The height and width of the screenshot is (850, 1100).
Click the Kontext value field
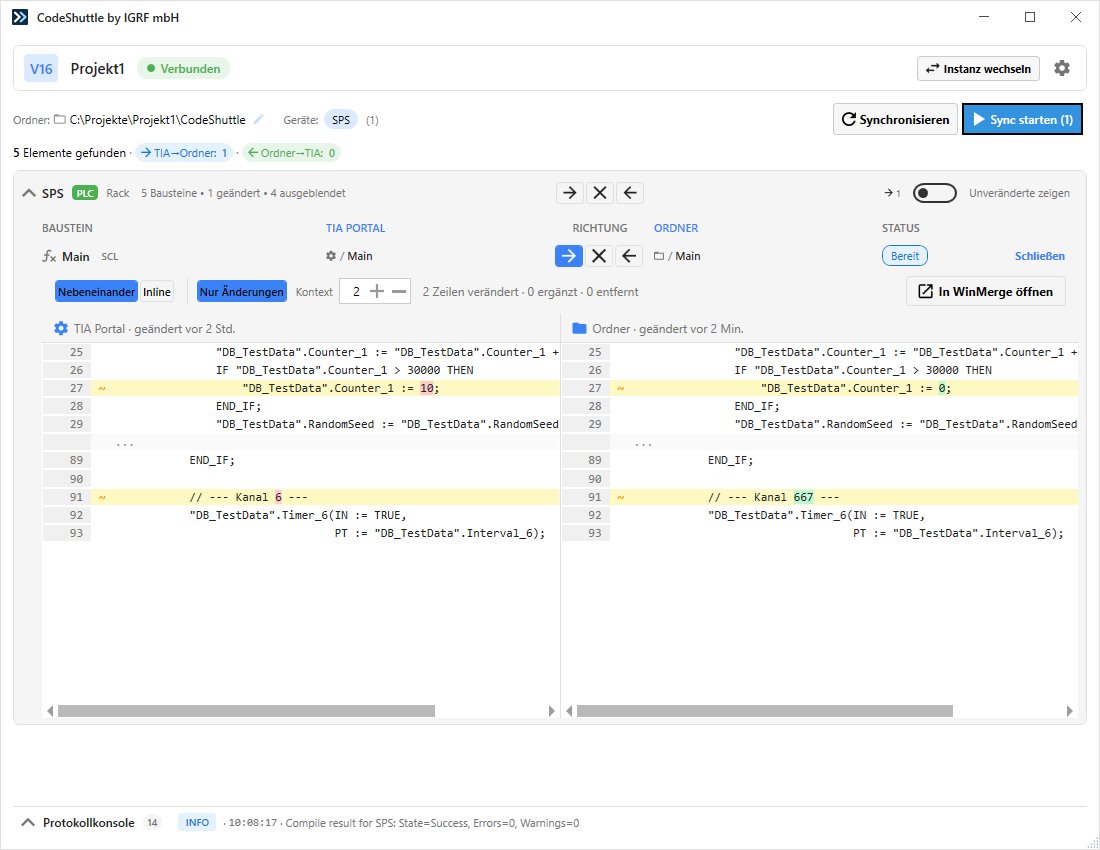[x=355, y=291]
